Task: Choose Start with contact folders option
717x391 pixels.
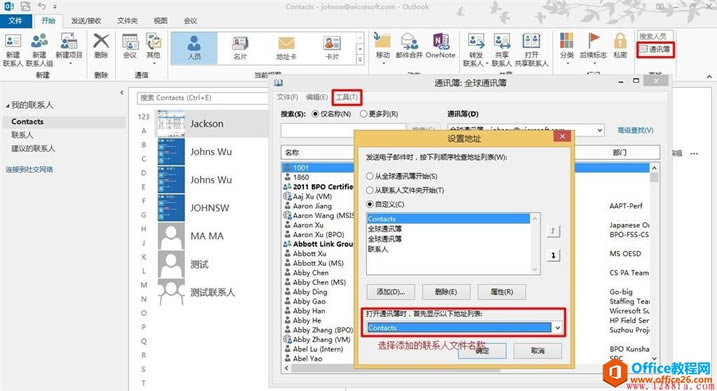Action: click(x=369, y=190)
